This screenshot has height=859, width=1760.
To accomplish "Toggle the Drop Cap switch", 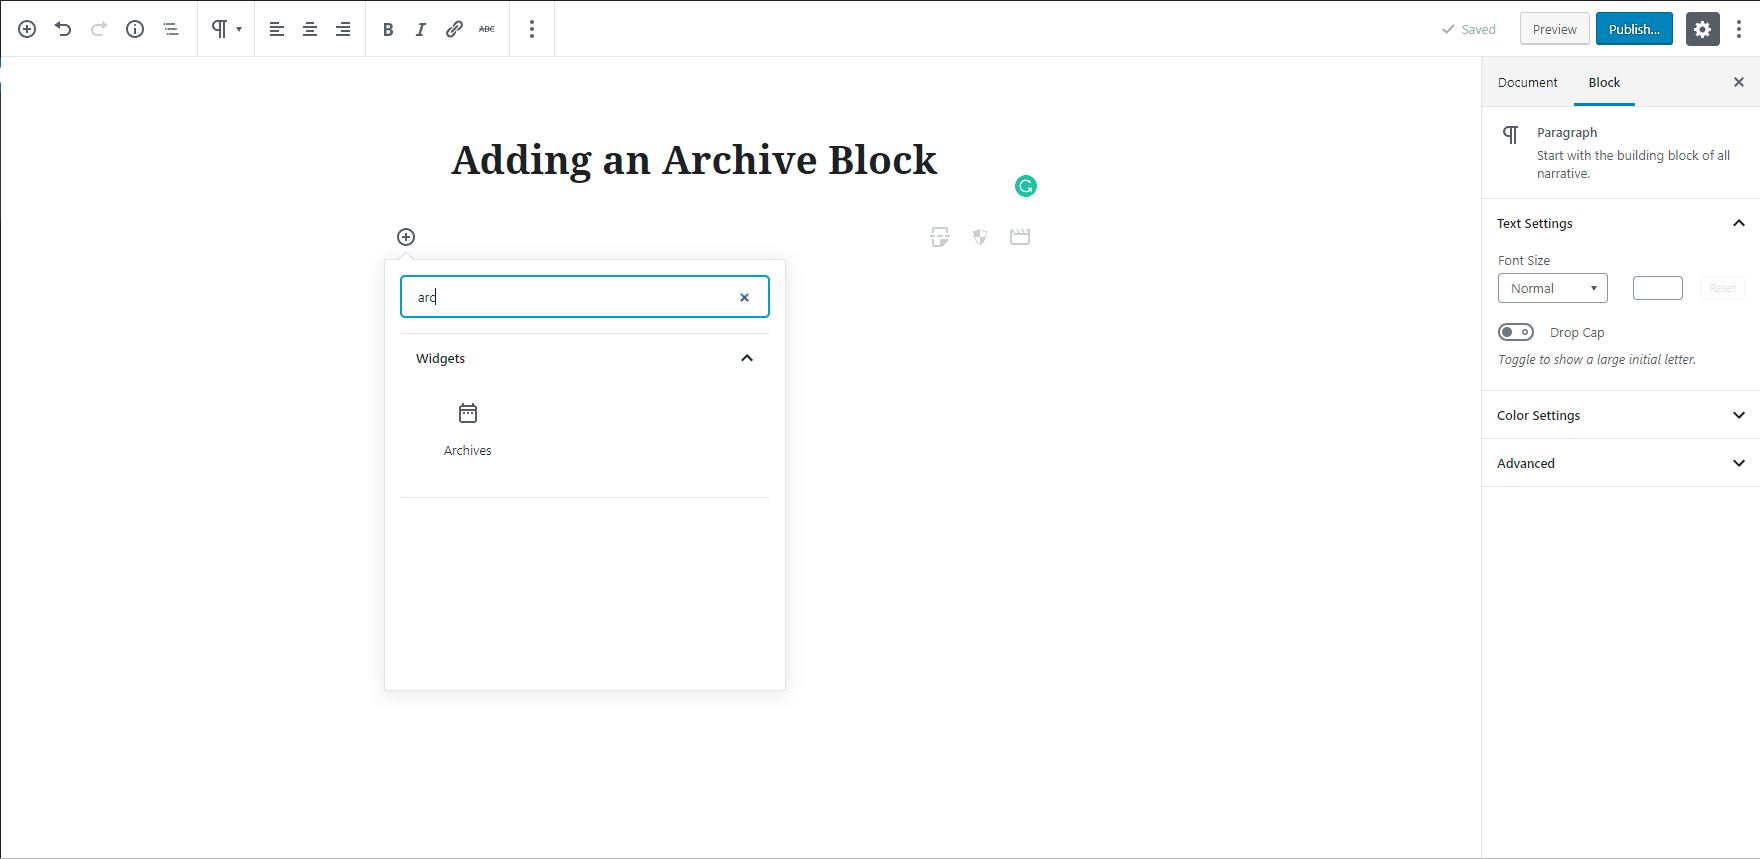I will point(1516,332).
